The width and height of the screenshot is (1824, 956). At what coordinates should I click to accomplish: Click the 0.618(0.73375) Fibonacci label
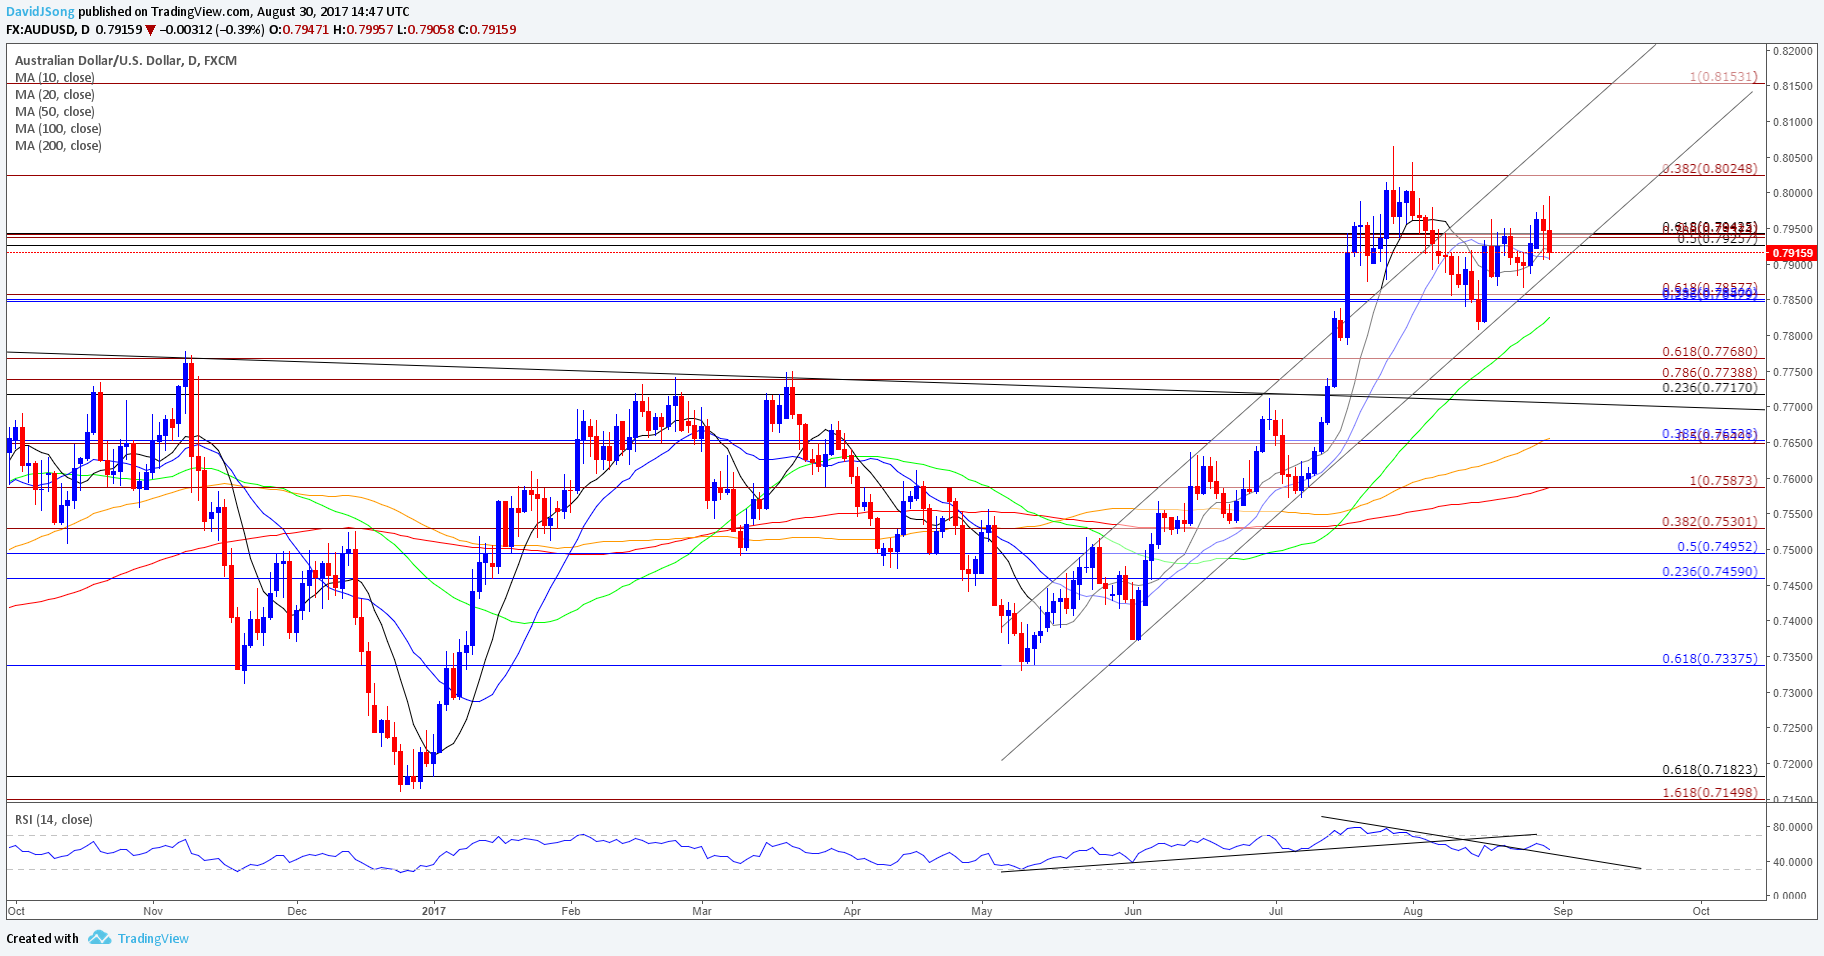[1710, 658]
